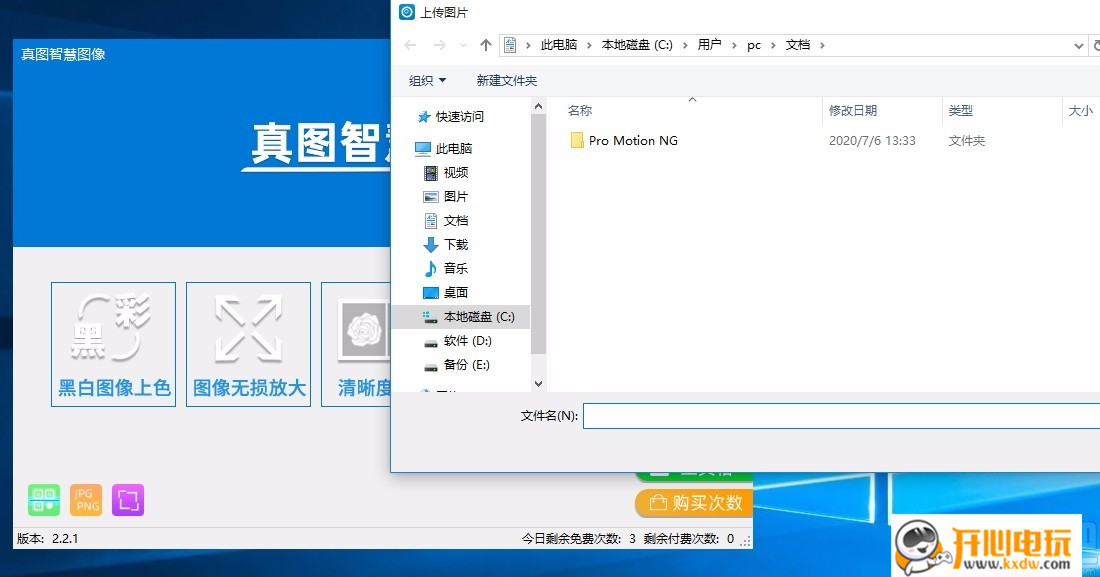Navigate to pc in the breadcrumb path

pos(753,45)
